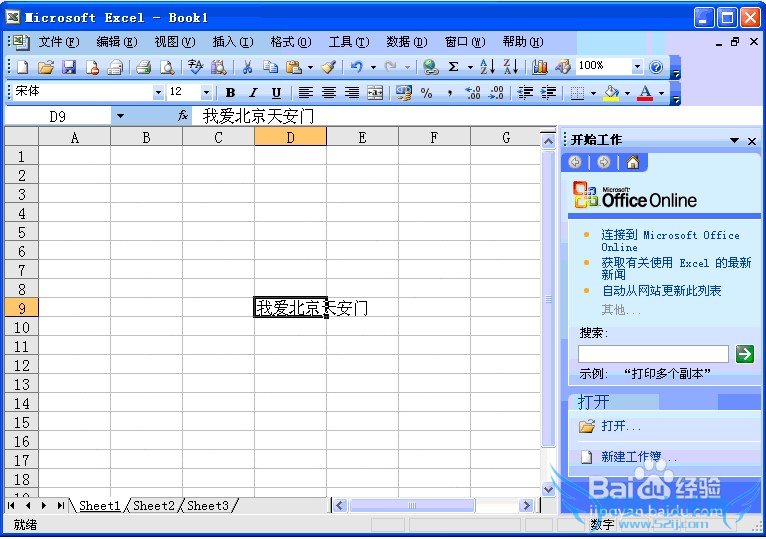Merge and center selected cells
The image size is (766, 539).
[375, 92]
